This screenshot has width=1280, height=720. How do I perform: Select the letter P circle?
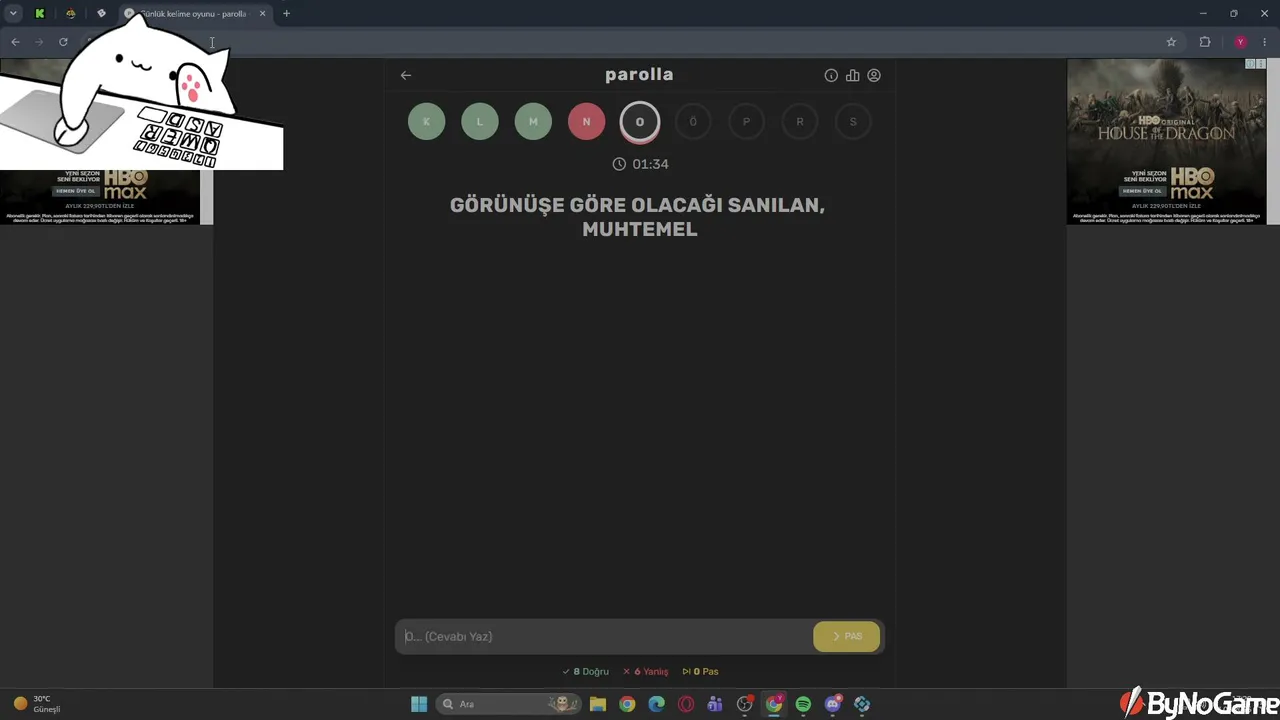click(746, 122)
